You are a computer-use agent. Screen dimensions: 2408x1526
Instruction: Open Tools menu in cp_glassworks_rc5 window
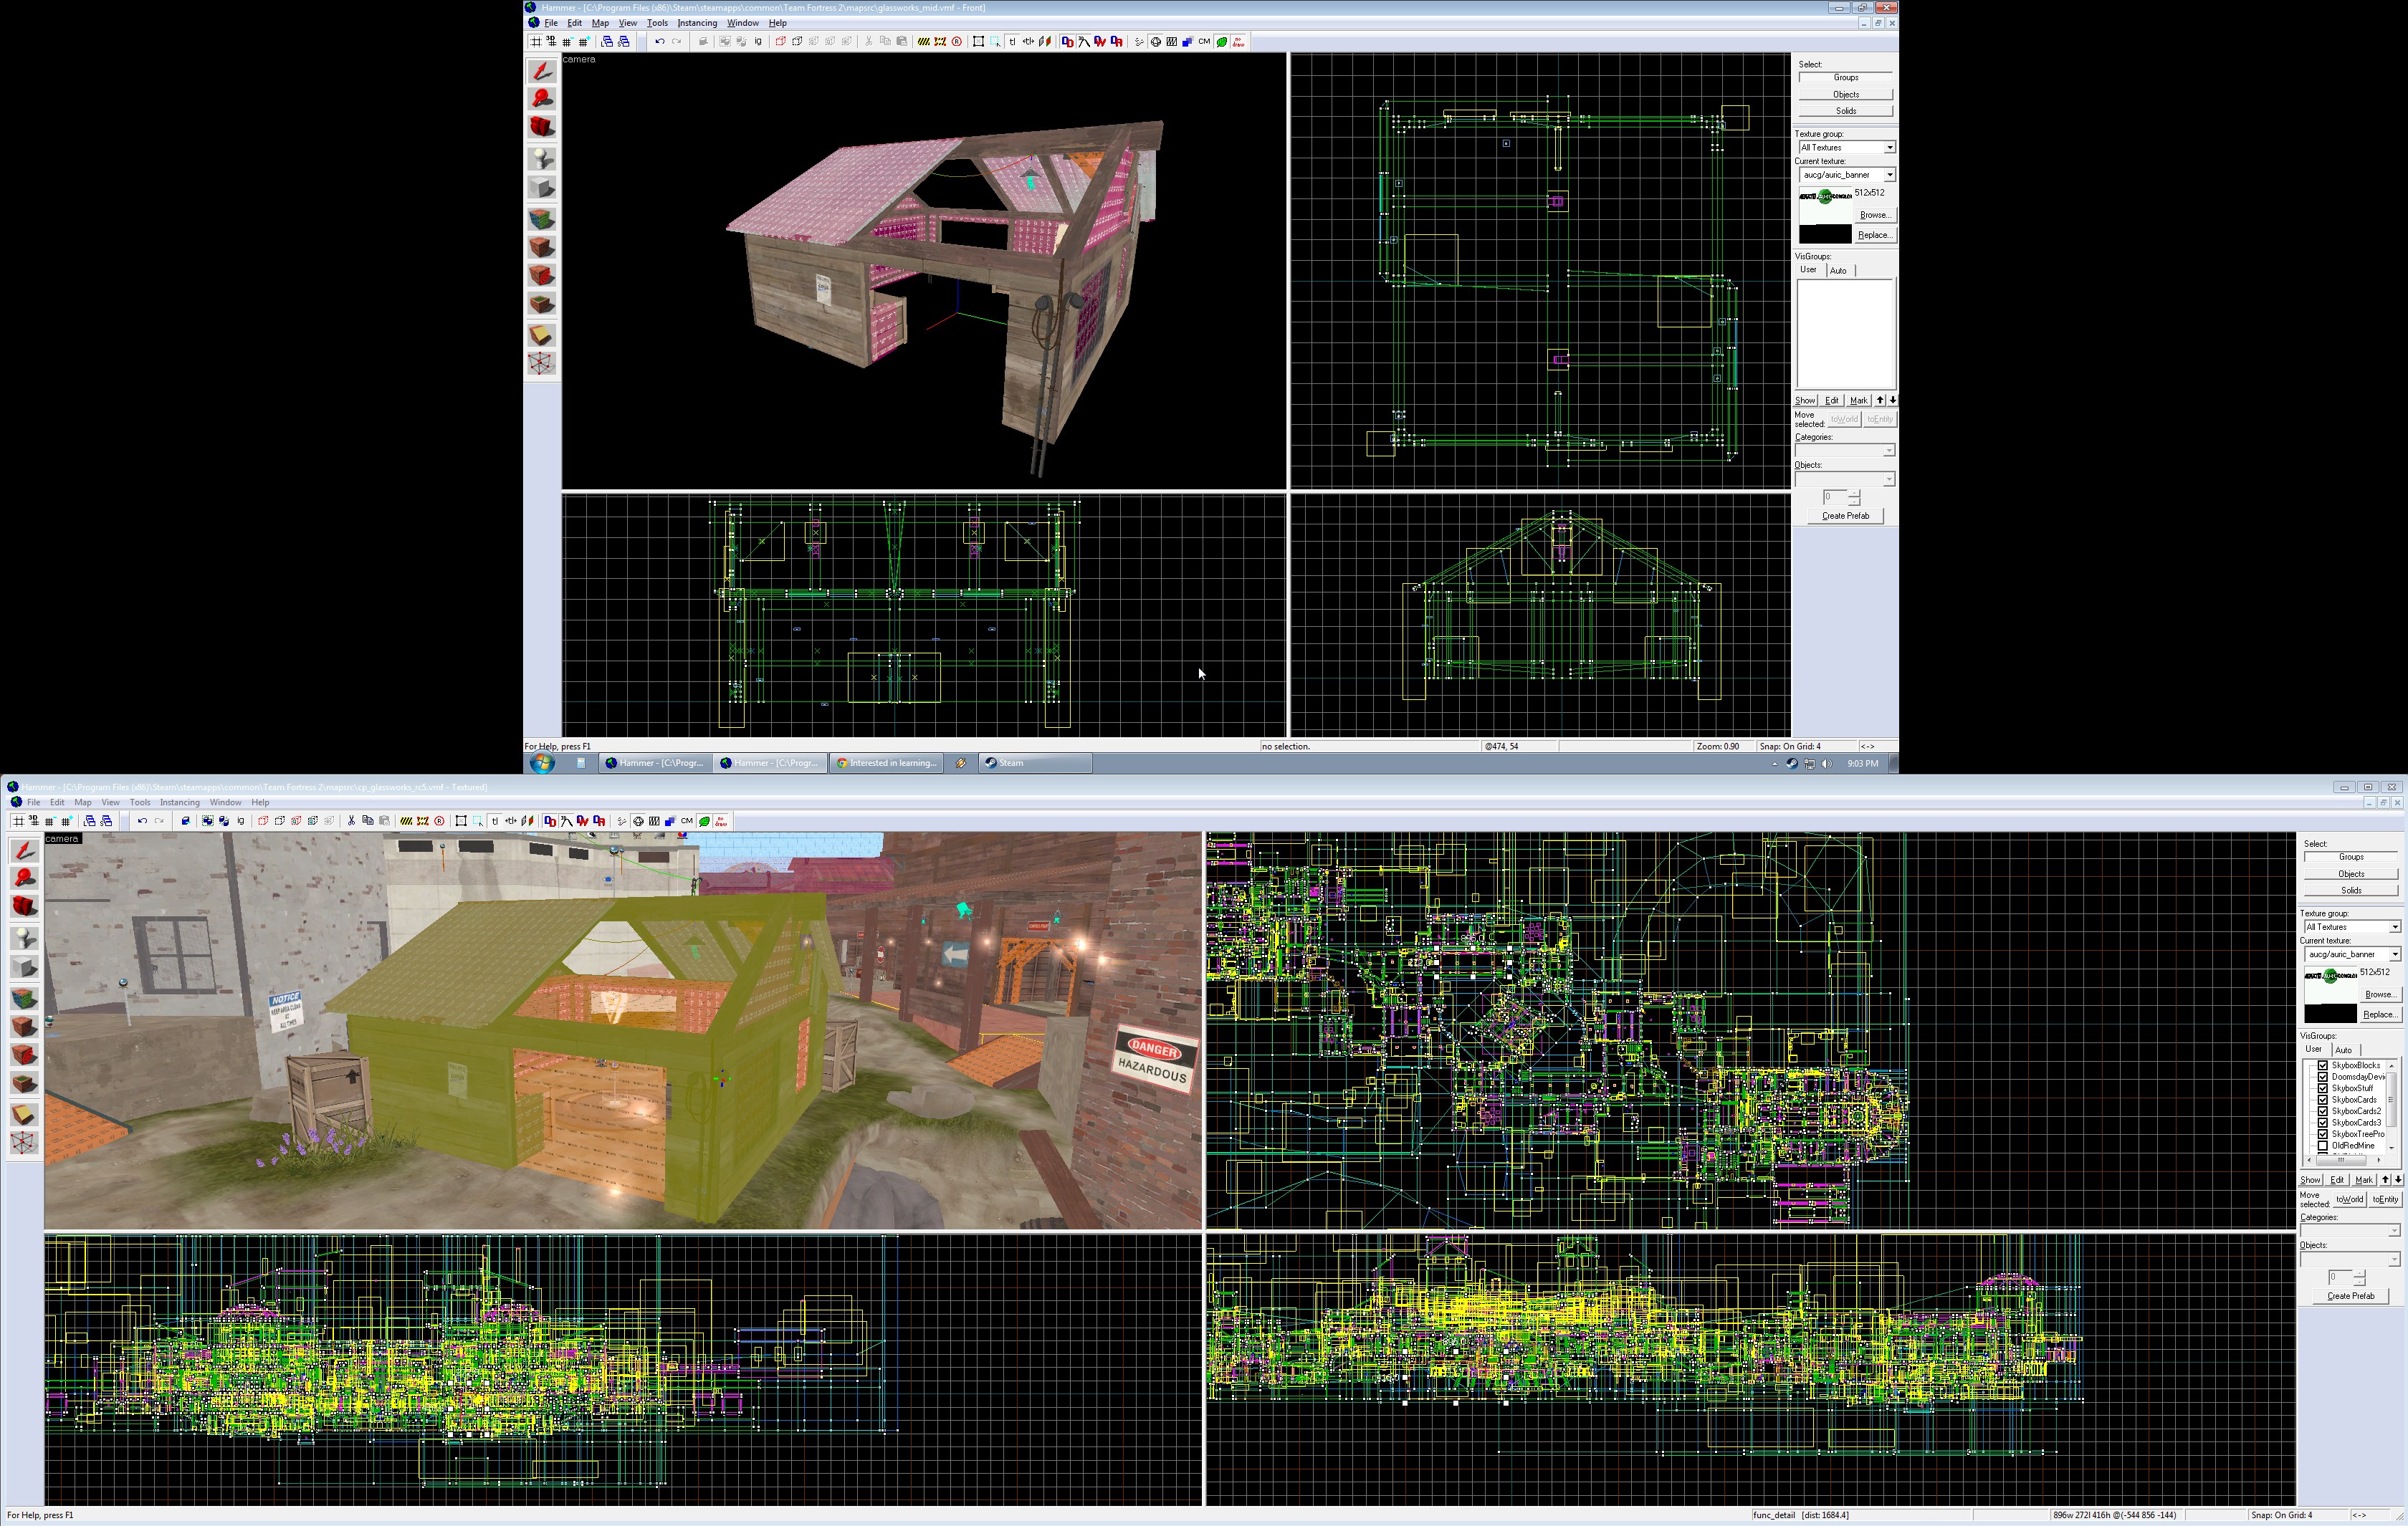pyautogui.click(x=140, y=802)
